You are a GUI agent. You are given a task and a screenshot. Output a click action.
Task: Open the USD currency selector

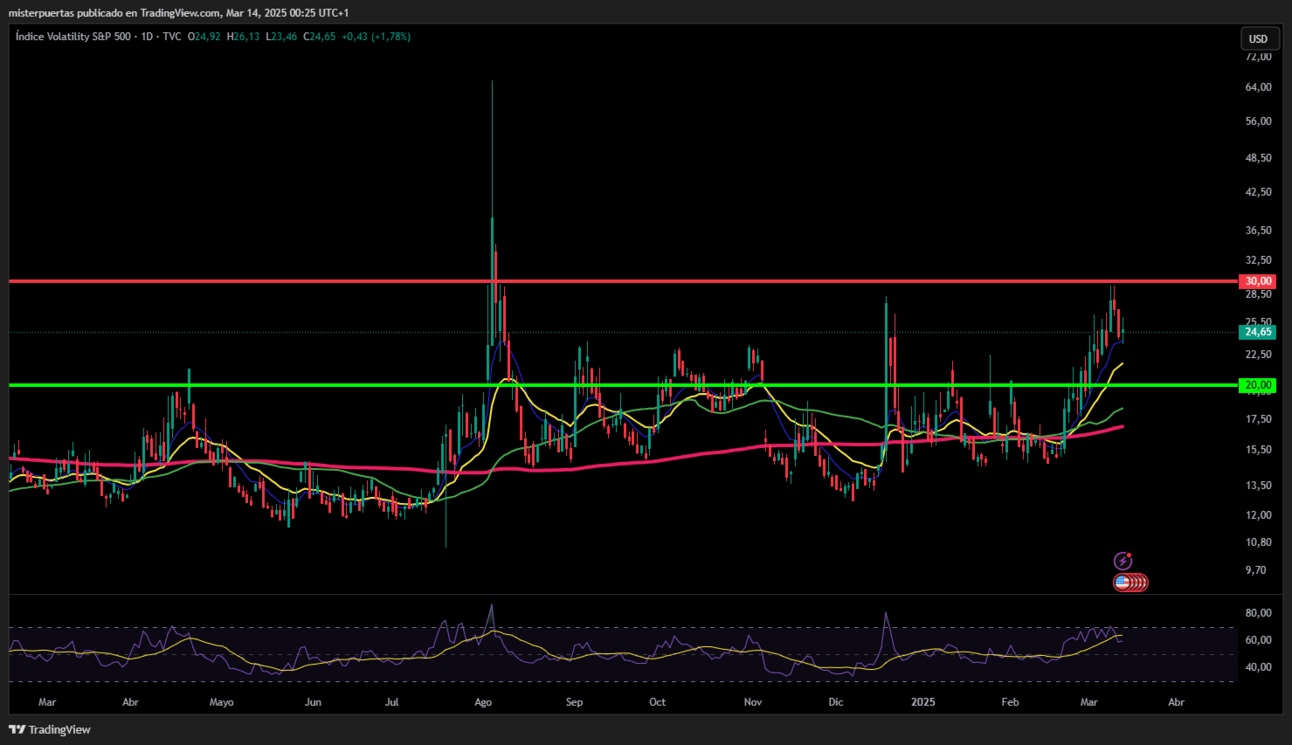point(1258,39)
